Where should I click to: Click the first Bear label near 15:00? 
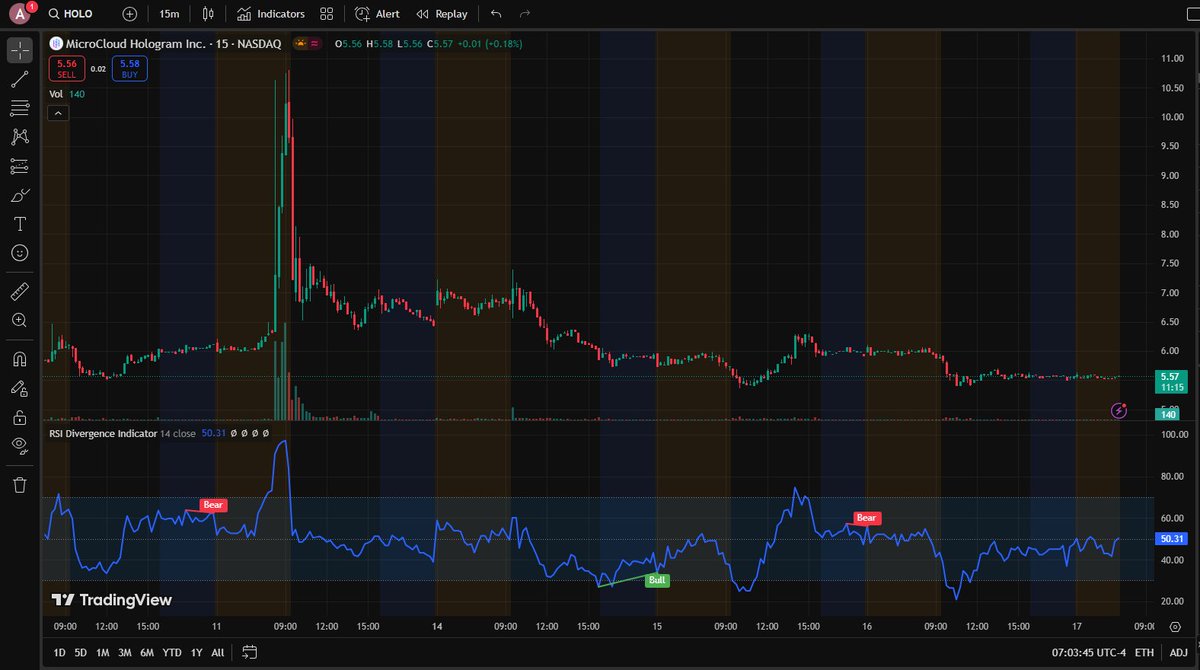coord(213,505)
